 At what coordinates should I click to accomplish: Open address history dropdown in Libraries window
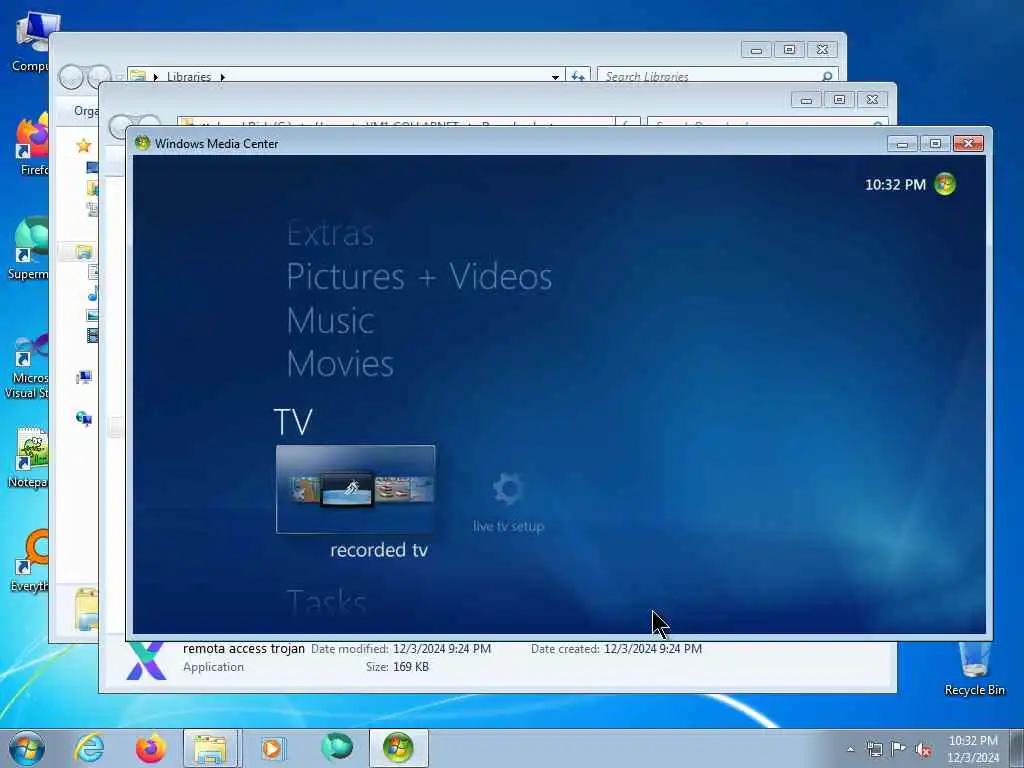point(555,76)
